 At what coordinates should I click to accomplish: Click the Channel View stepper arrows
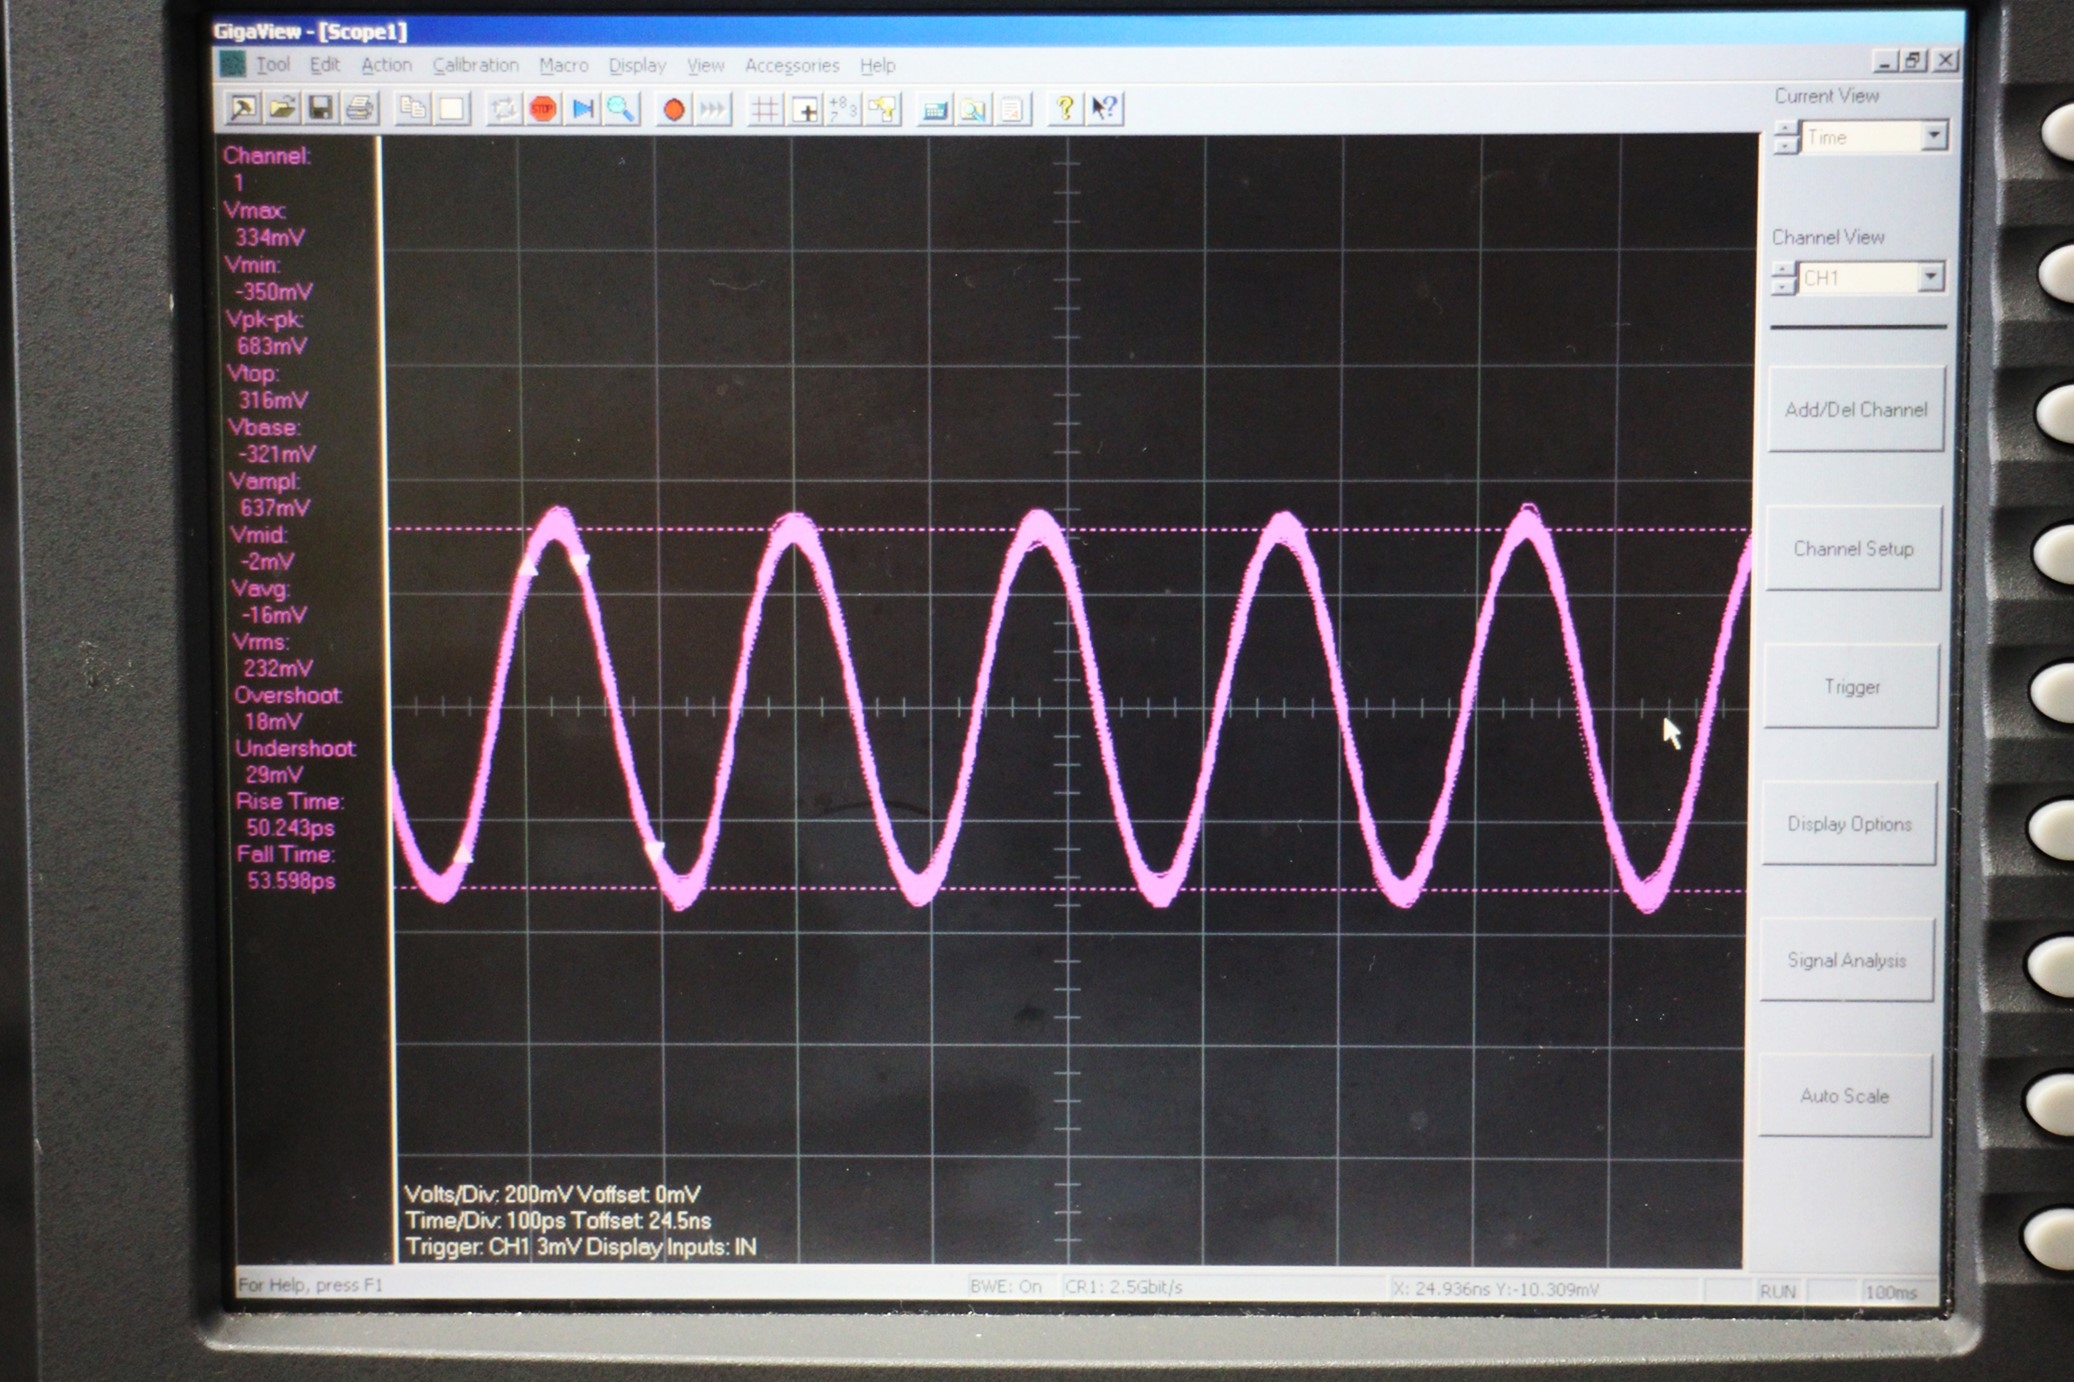point(1783,278)
